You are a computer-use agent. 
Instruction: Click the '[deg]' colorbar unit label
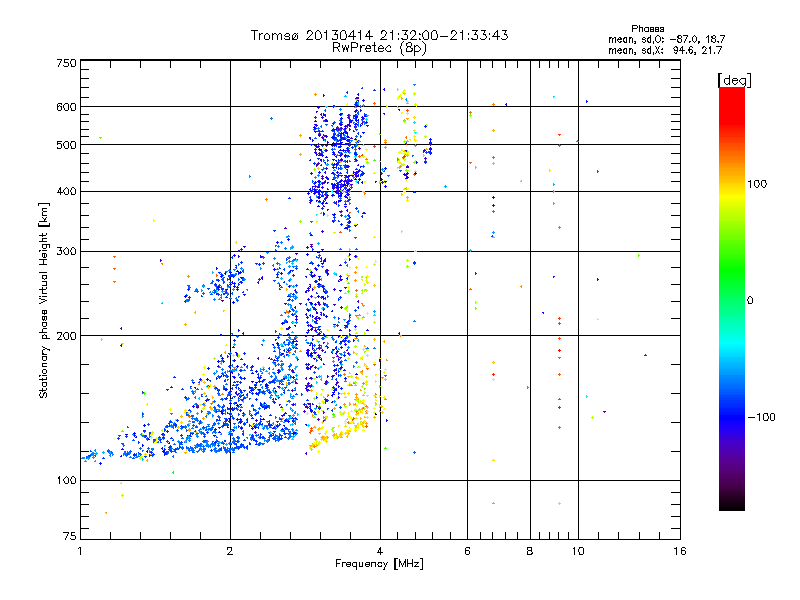point(734,80)
